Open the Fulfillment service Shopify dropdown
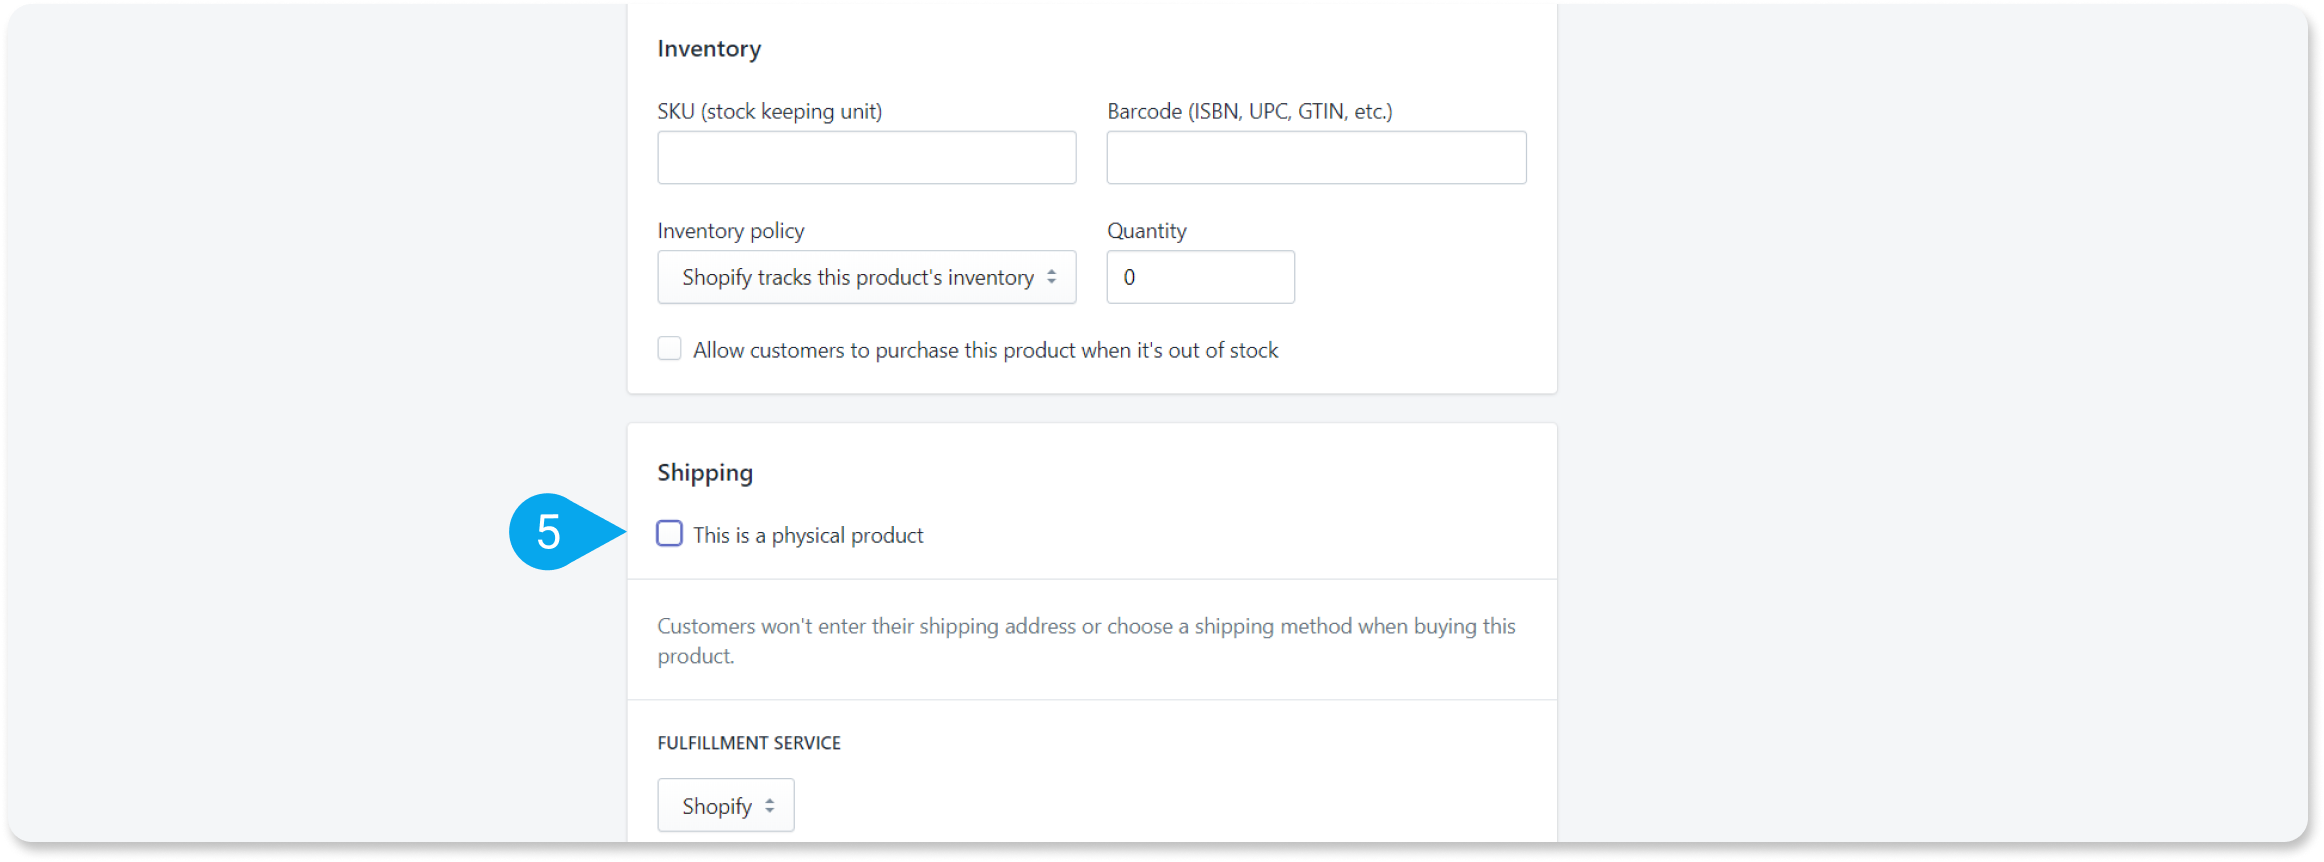 pyautogui.click(x=725, y=805)
